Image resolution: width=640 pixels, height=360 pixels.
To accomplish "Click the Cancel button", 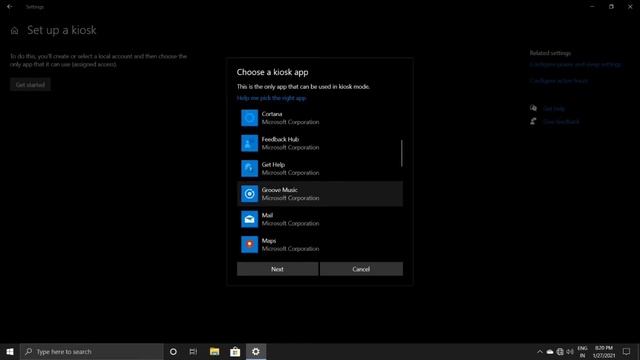I will (x=361, y=269).
